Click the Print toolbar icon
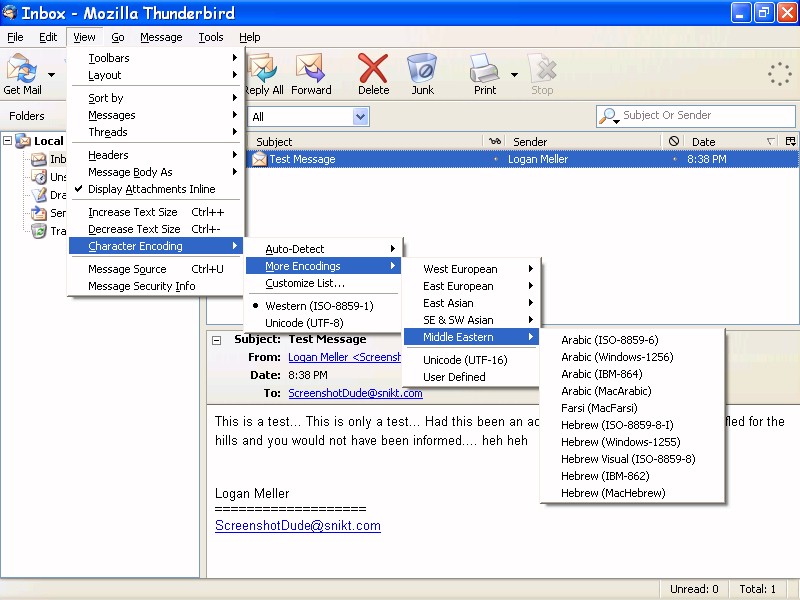 click(484, 68)
